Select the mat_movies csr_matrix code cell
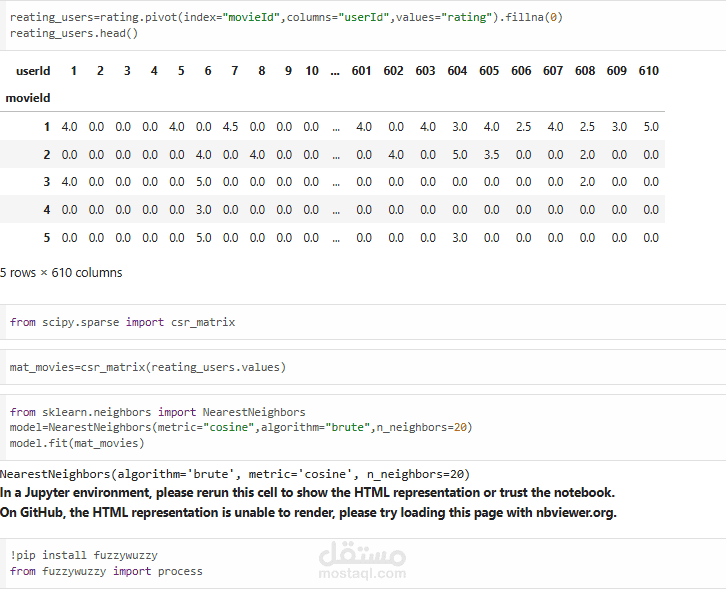The height and width of the screenshot is (593, 726). (x=363, y=367)
